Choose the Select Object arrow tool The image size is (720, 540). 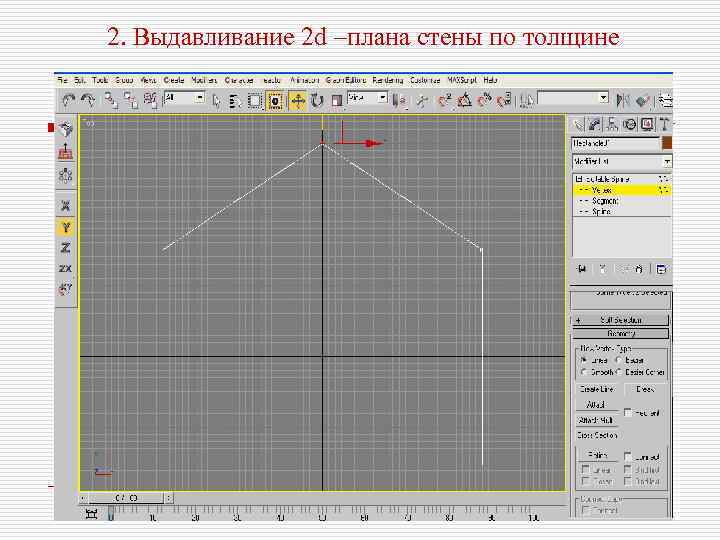216,101
